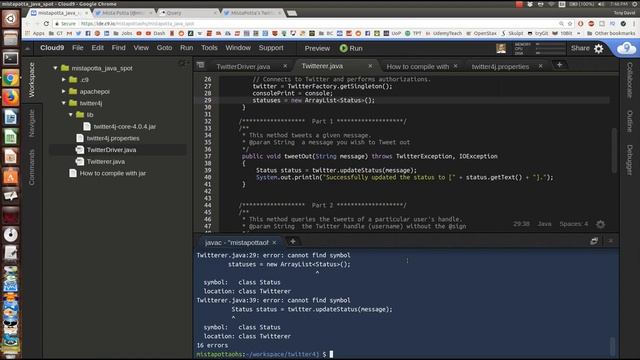Open LibreOffice Writer dock icon
This screenshot has width=640, height=360.
coord(11,118)
